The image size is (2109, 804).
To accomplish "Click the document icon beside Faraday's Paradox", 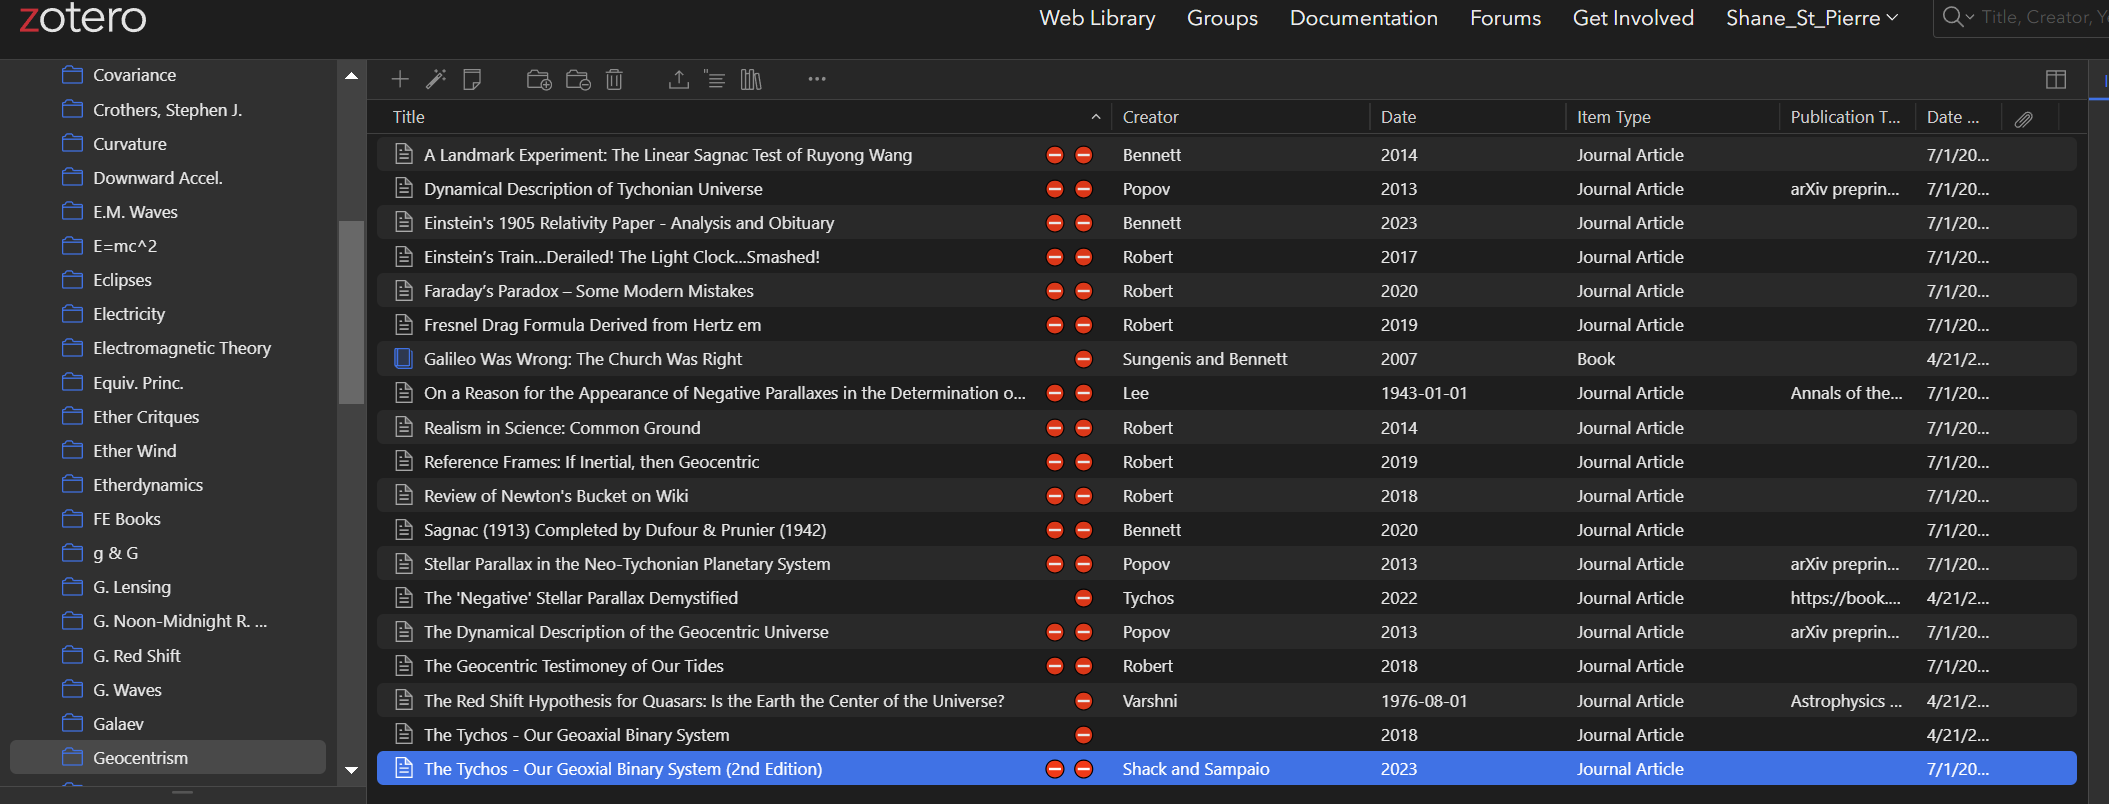I will click(x=403, y=291).
